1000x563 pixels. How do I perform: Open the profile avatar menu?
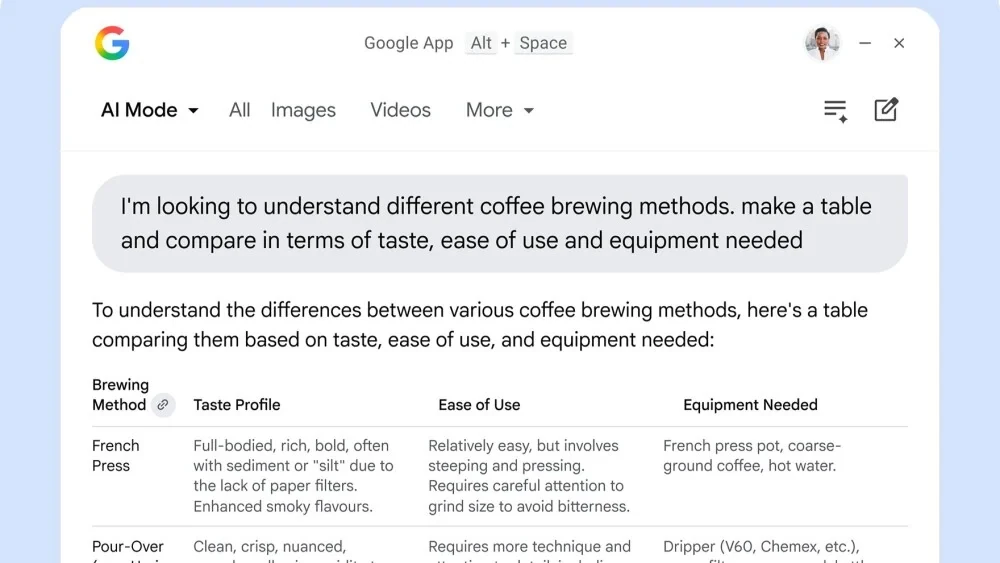pyautogui.click(x=822, y=43)
